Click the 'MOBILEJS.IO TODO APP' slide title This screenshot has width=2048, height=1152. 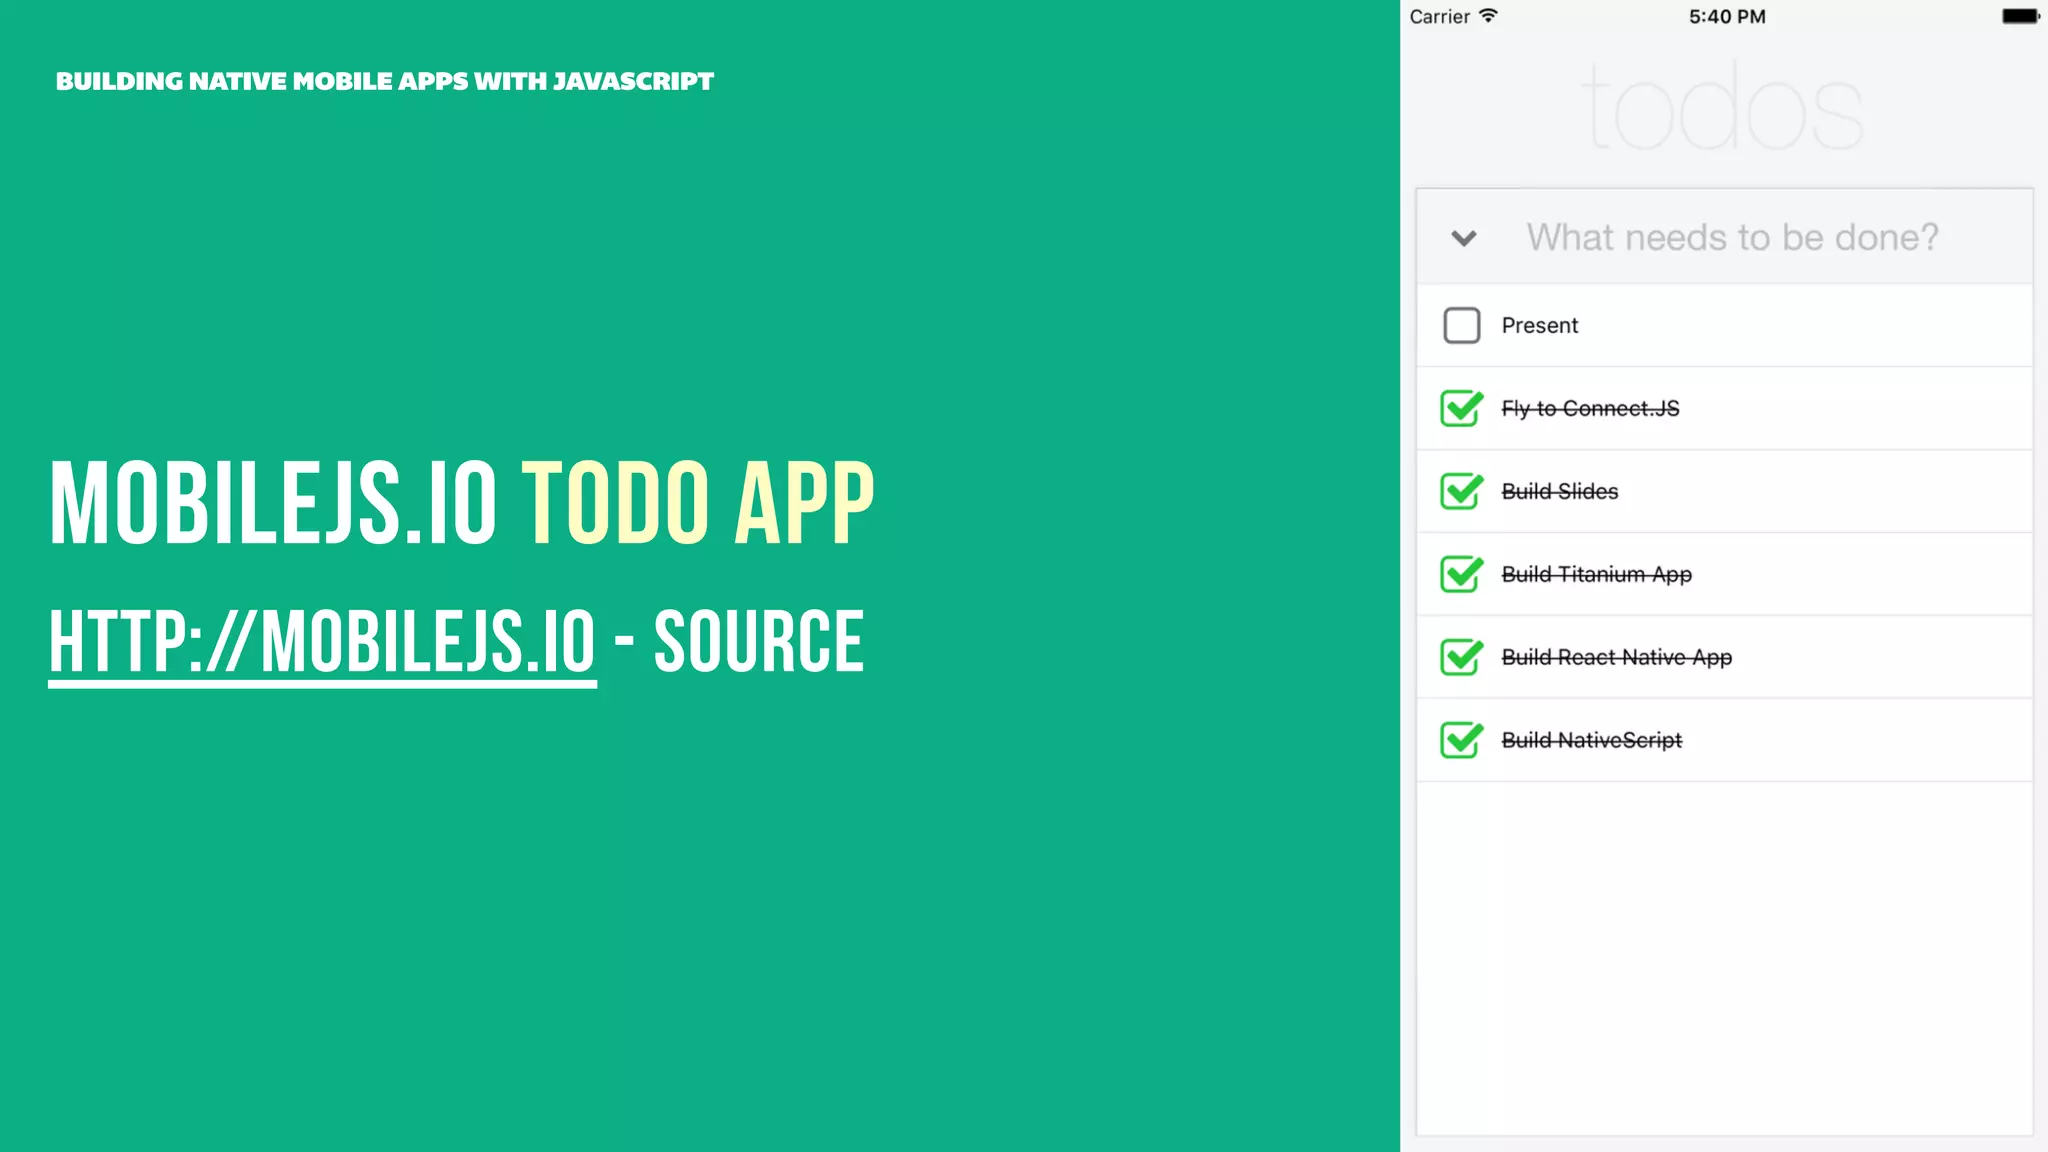pos(462,503)
